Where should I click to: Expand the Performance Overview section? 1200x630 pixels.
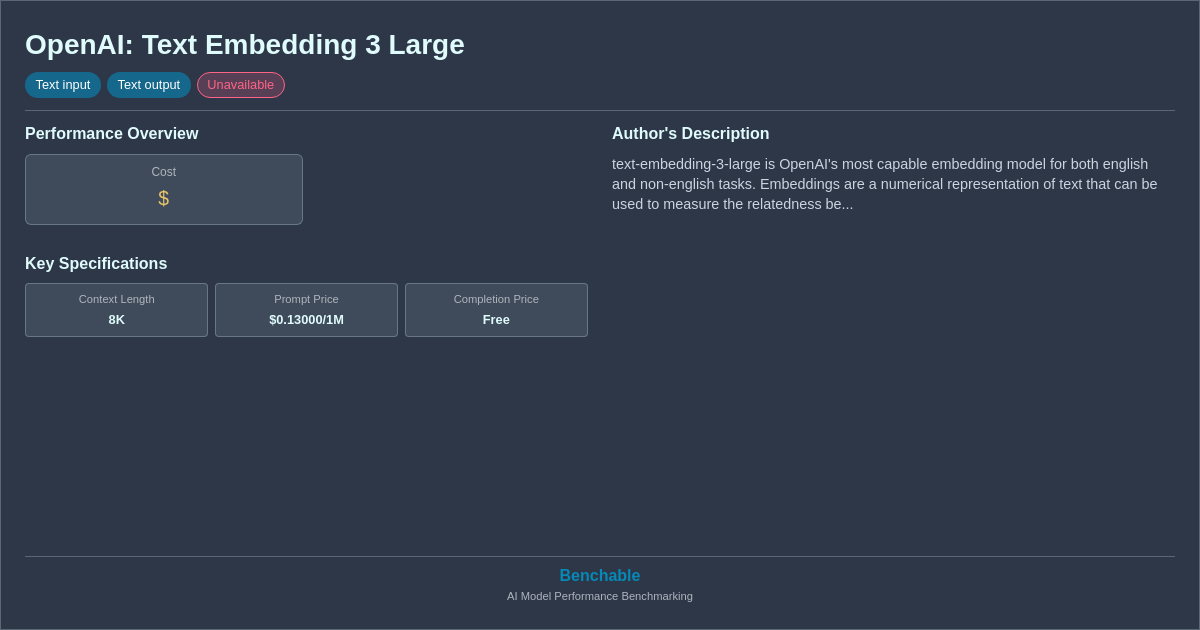(x=111, y=133)
